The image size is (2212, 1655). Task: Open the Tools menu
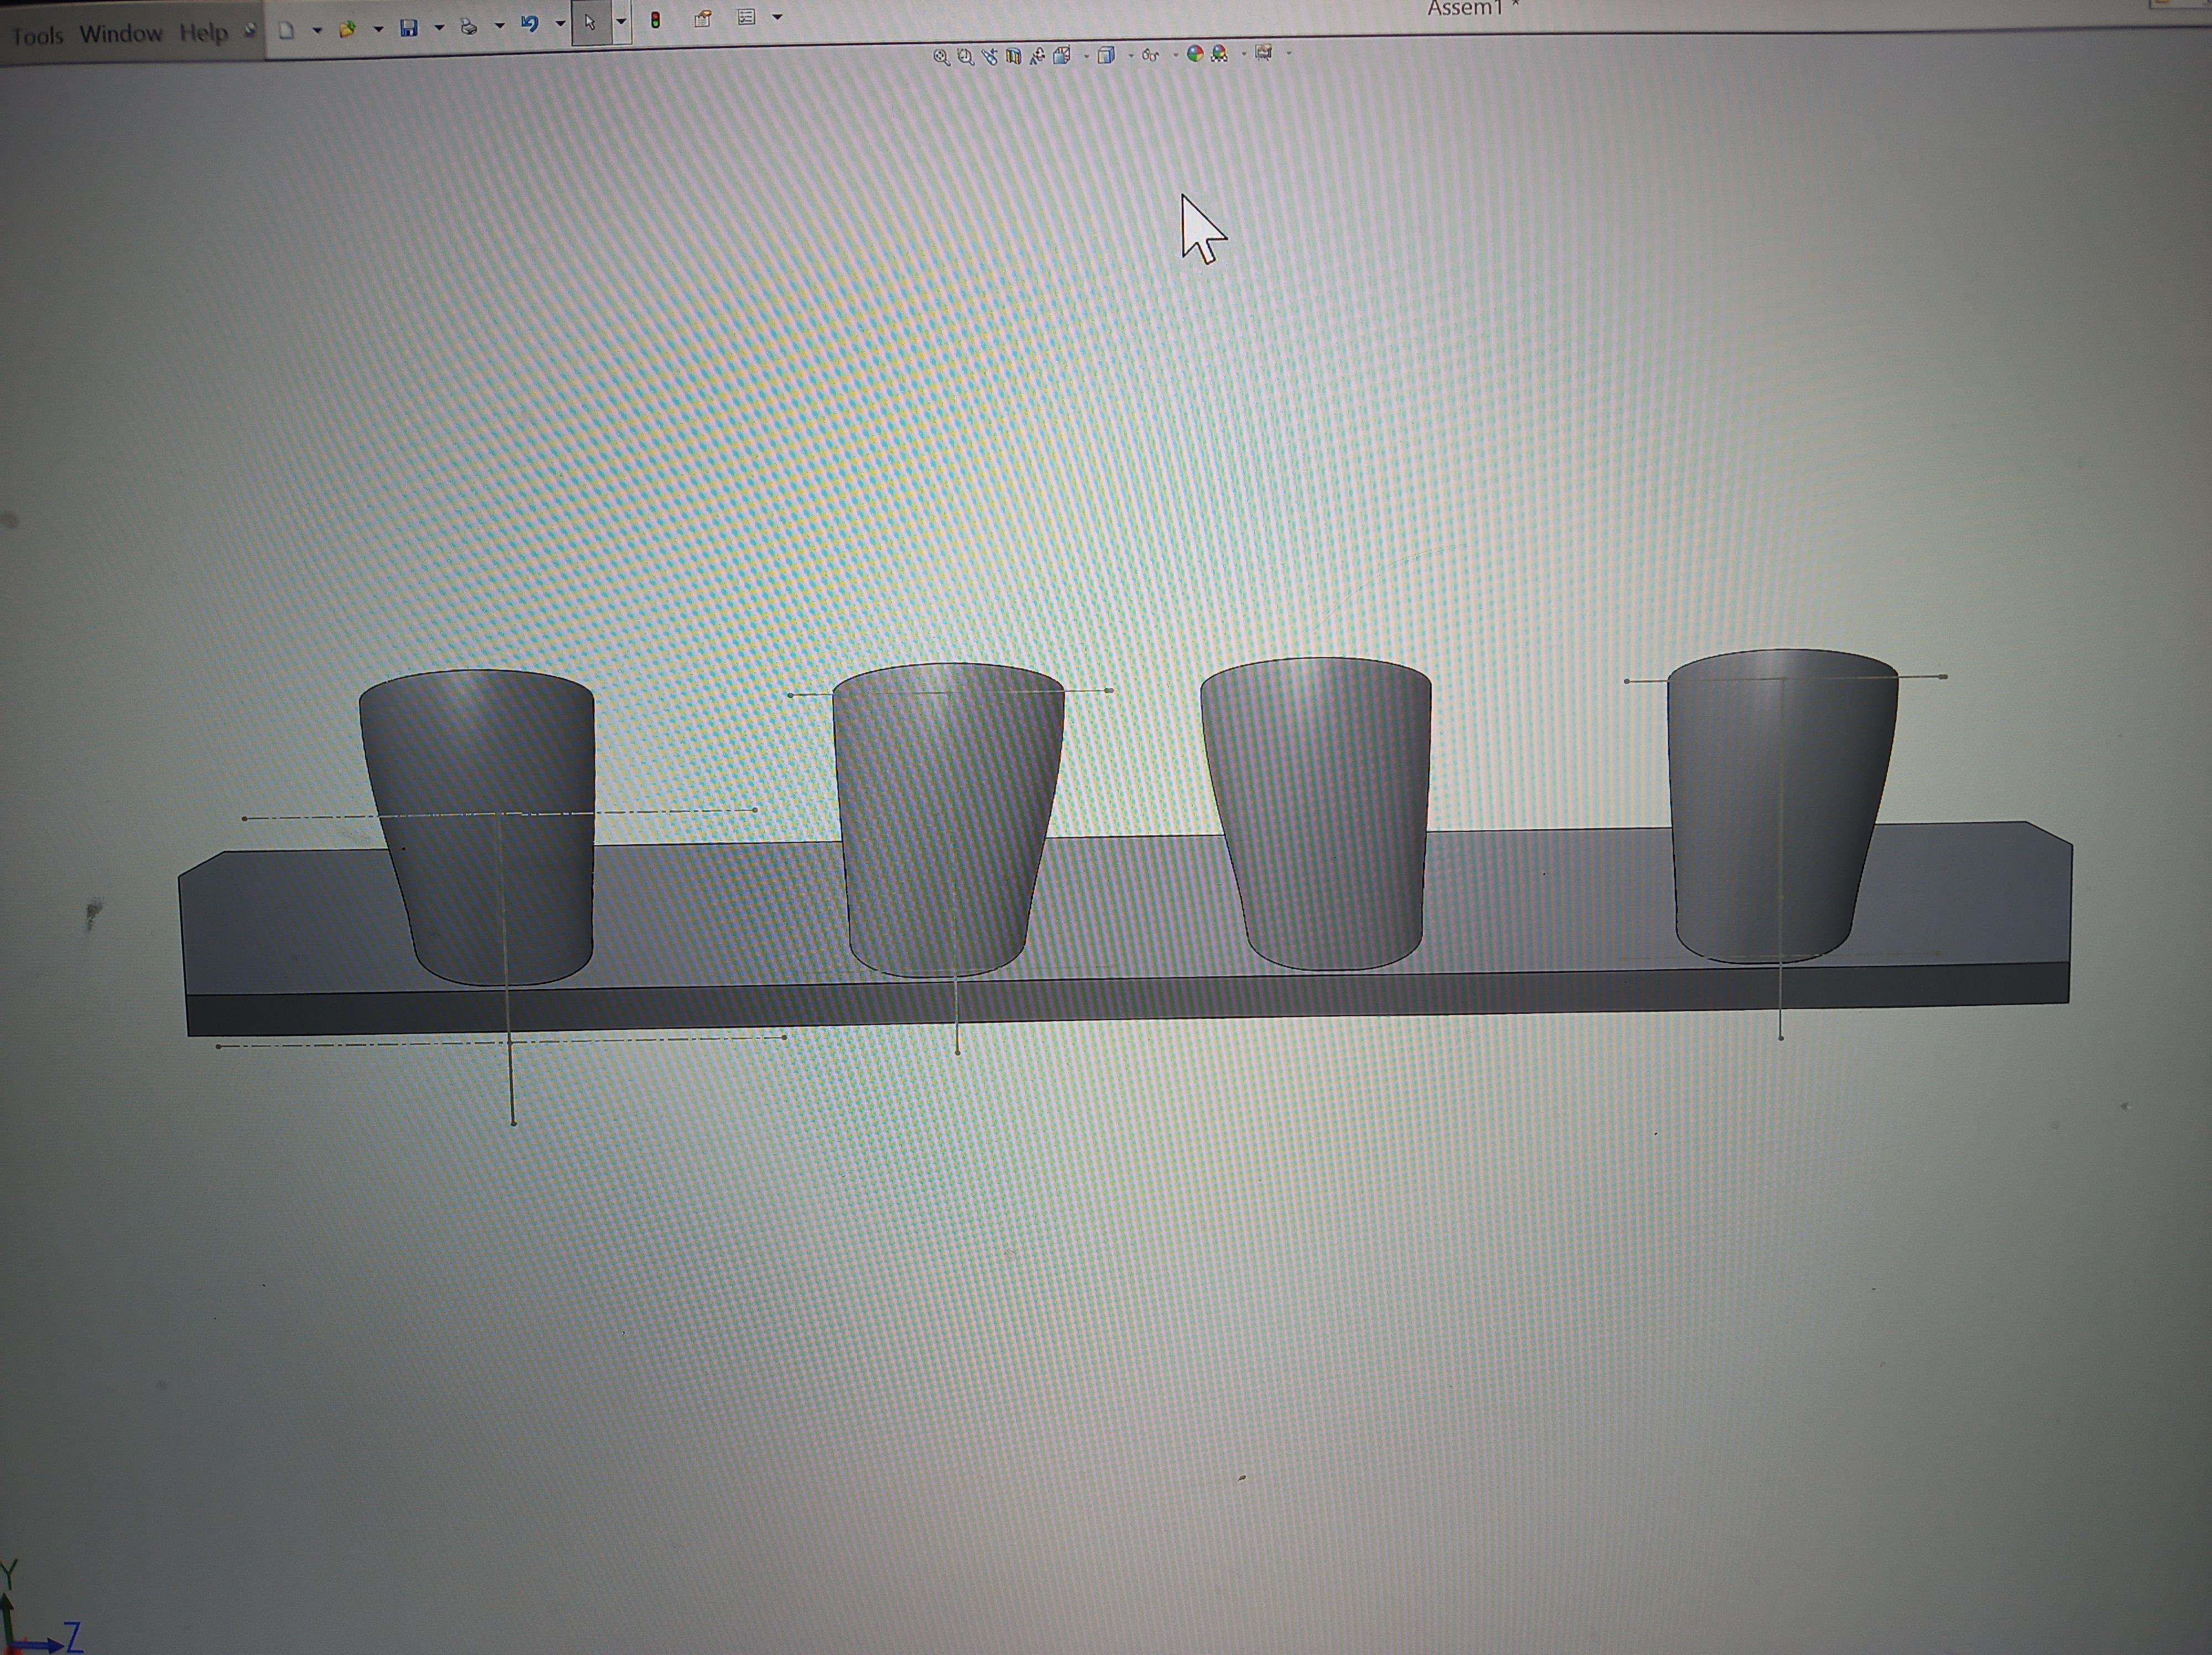(37, 36)
